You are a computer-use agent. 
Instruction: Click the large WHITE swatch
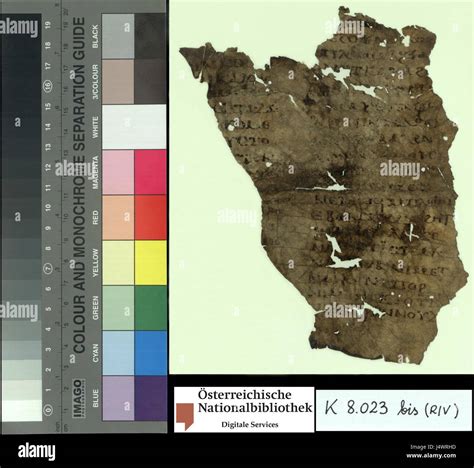click(134, 127)
